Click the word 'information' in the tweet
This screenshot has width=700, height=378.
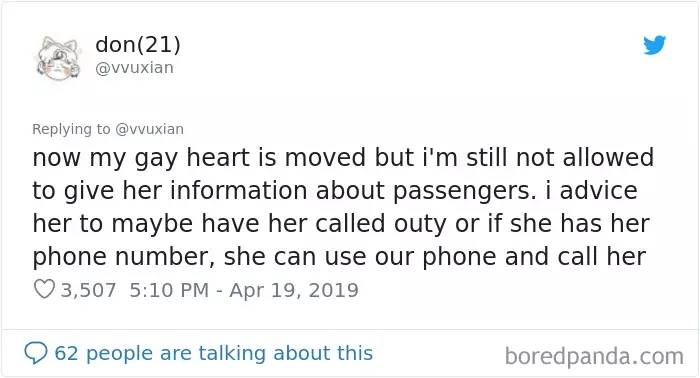pos(238,190)
